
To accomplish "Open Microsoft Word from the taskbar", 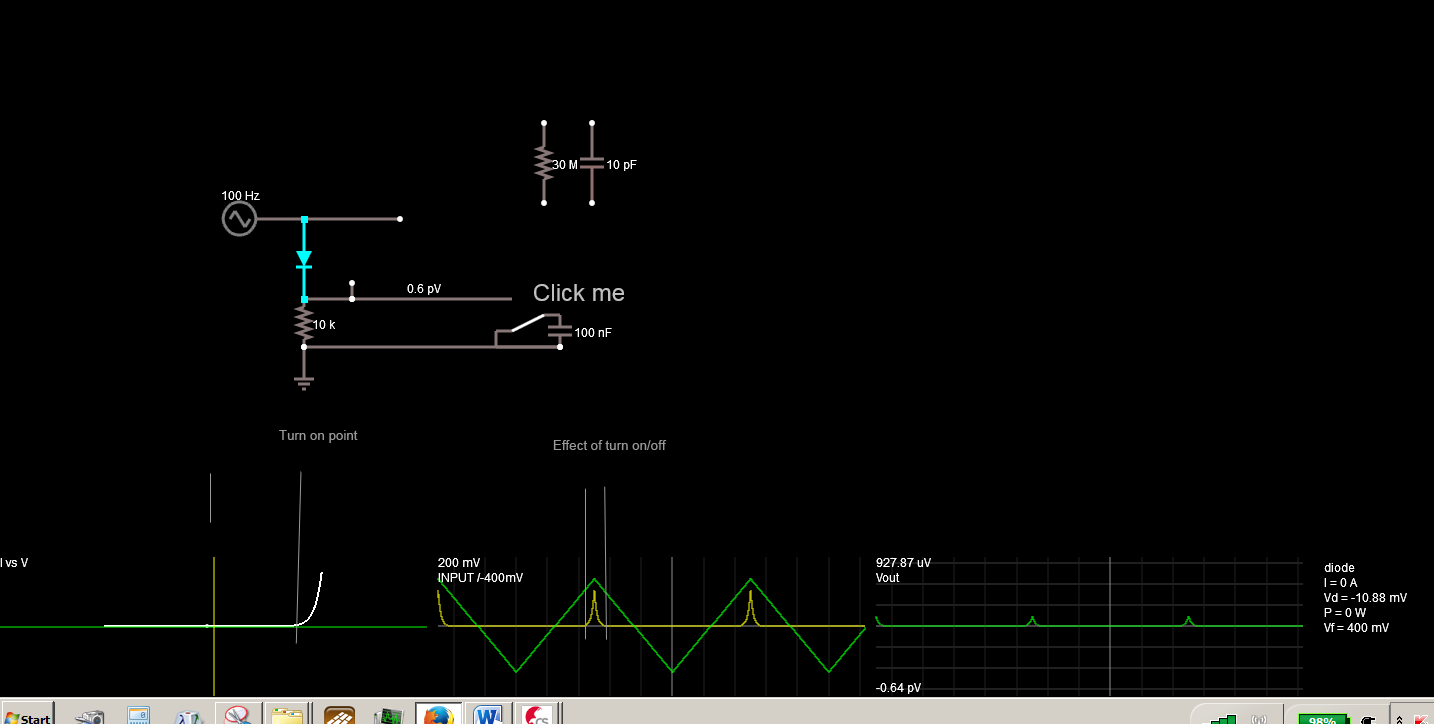I will 488,714.
